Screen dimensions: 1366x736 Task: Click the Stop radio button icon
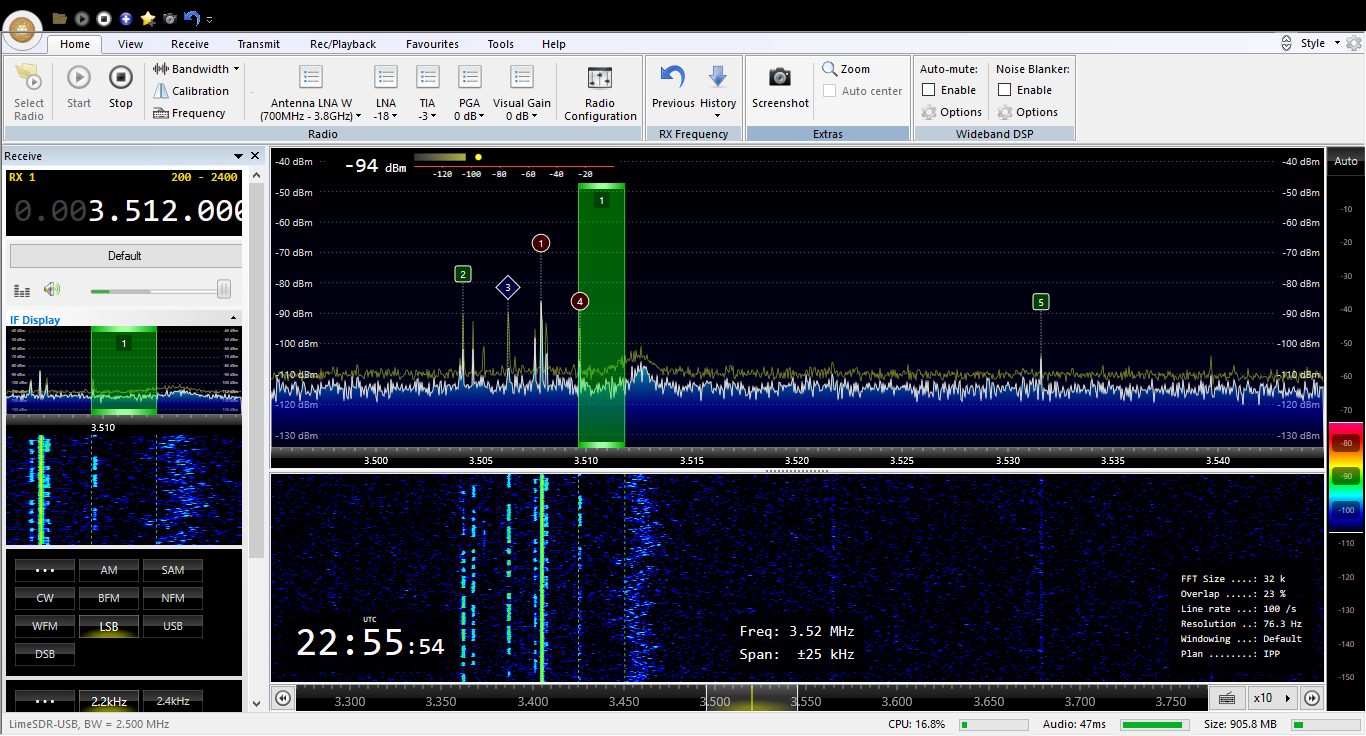click(x=120, y=78)
